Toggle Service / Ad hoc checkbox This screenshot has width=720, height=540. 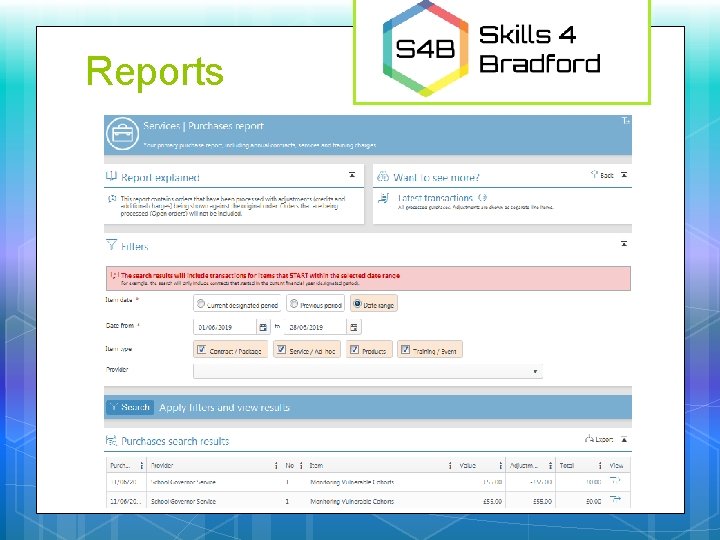[x=281, y=349]
